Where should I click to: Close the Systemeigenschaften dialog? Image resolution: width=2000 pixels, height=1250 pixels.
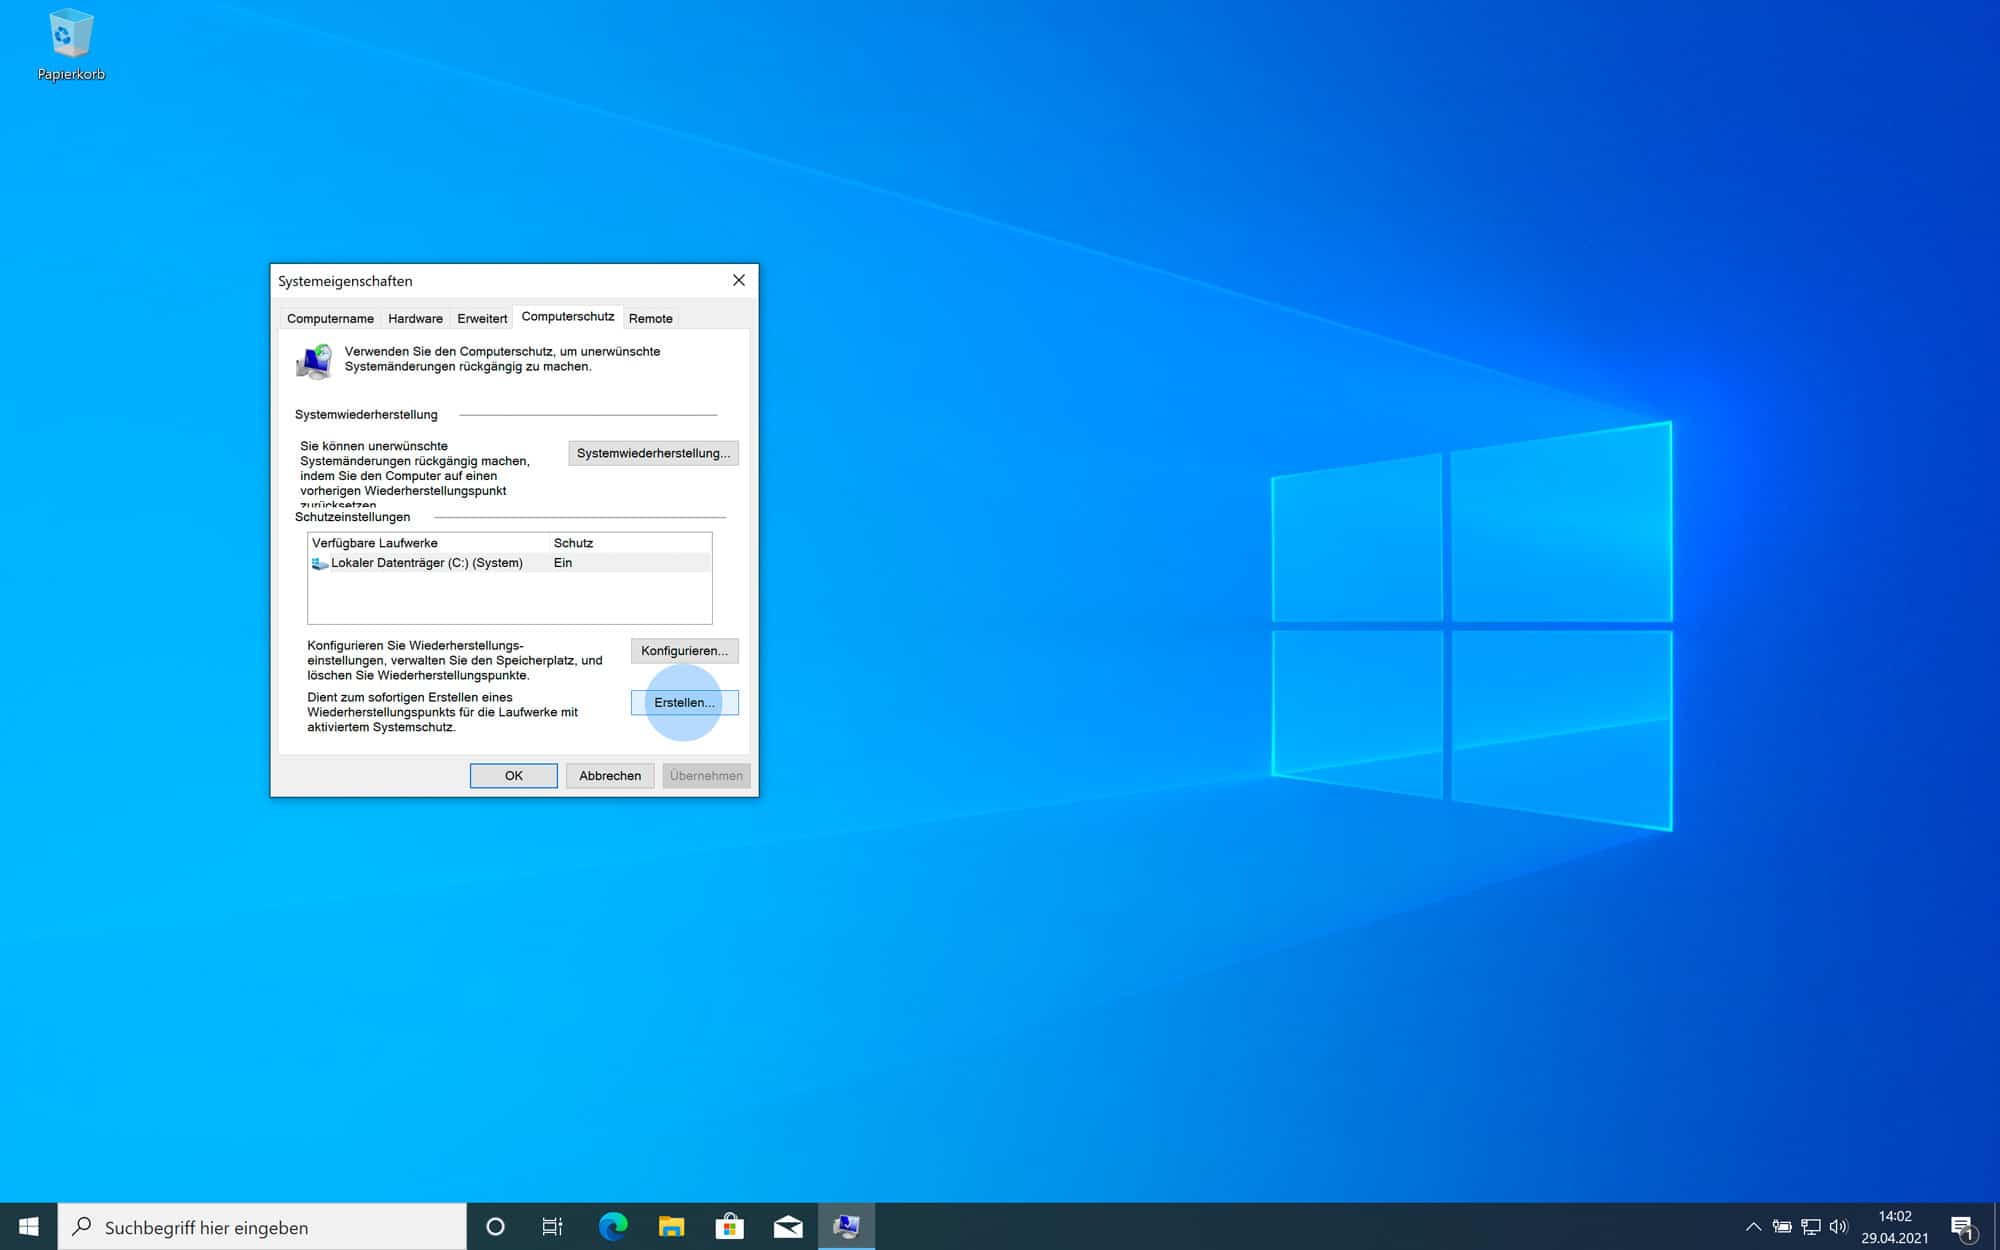[739, 280]
